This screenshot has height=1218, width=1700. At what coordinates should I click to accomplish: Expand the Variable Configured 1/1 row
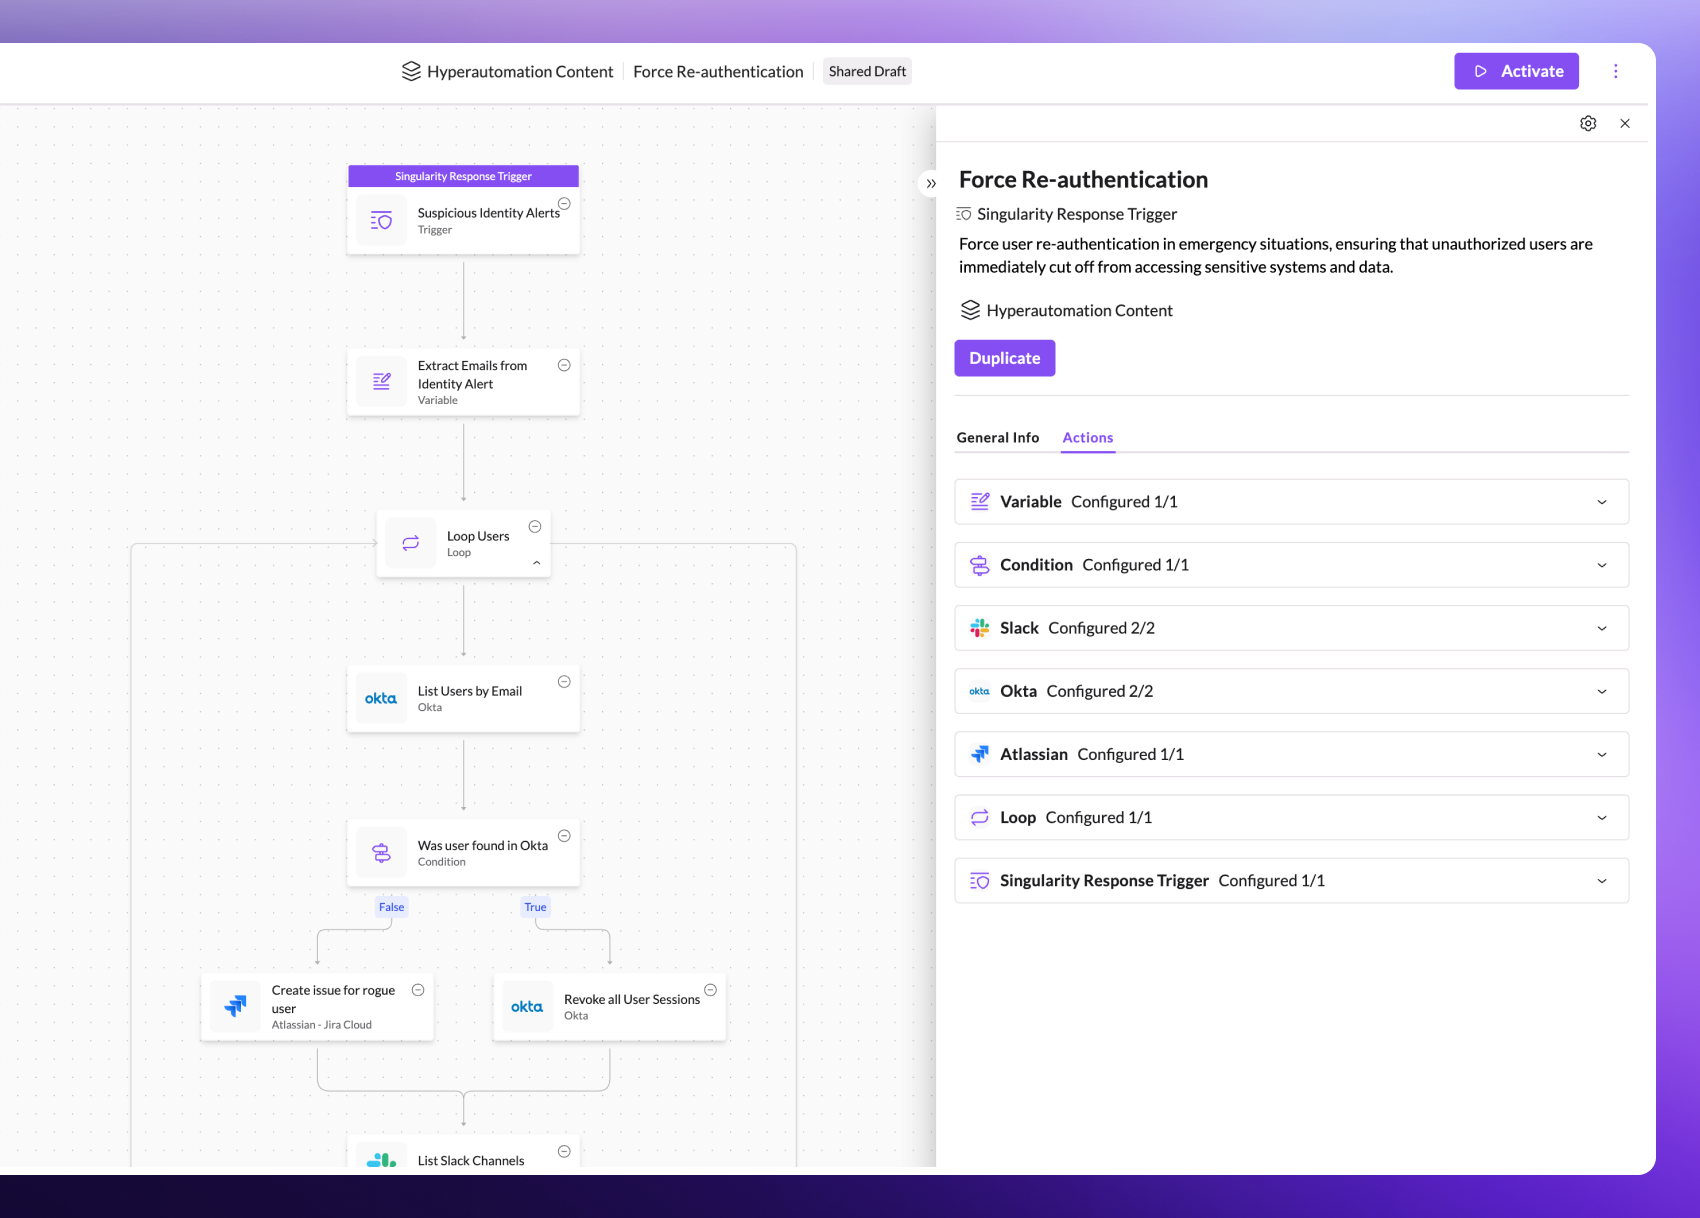click(1601, 502)
